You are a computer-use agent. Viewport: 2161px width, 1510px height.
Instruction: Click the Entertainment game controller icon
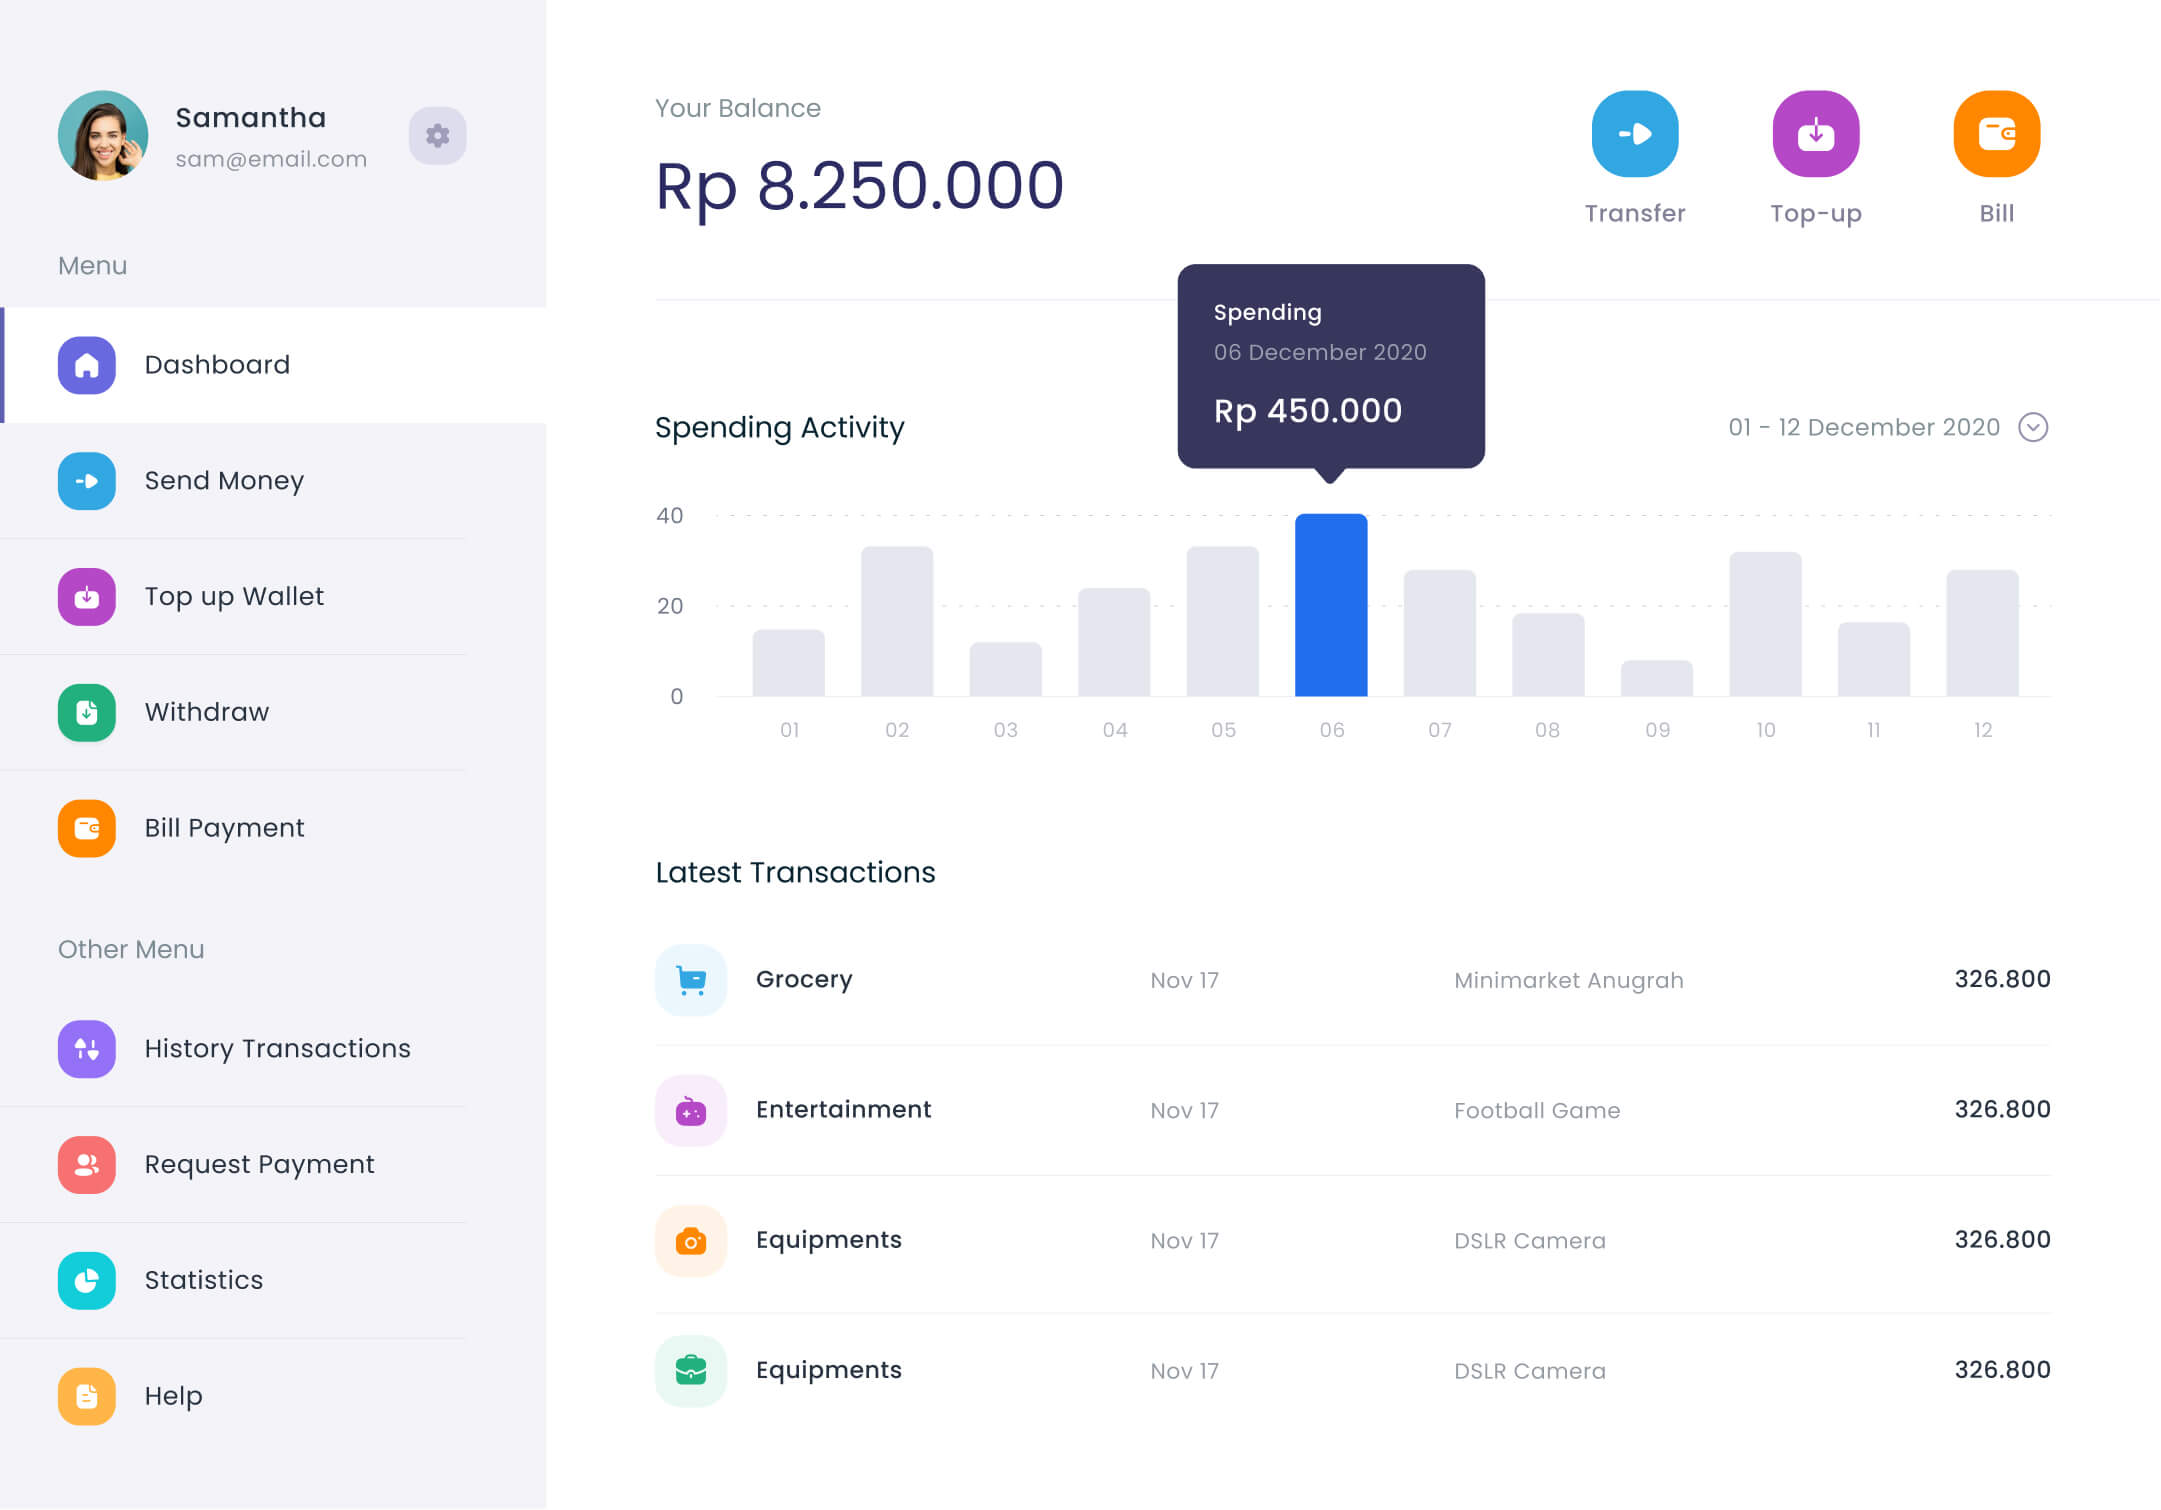tap(691, 1110)
